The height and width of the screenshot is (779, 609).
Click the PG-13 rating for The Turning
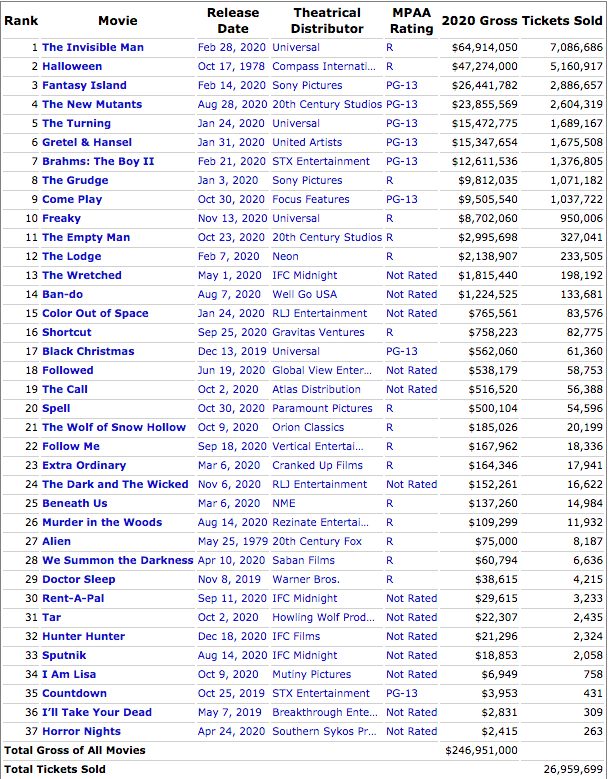click(x=402, y=123)
